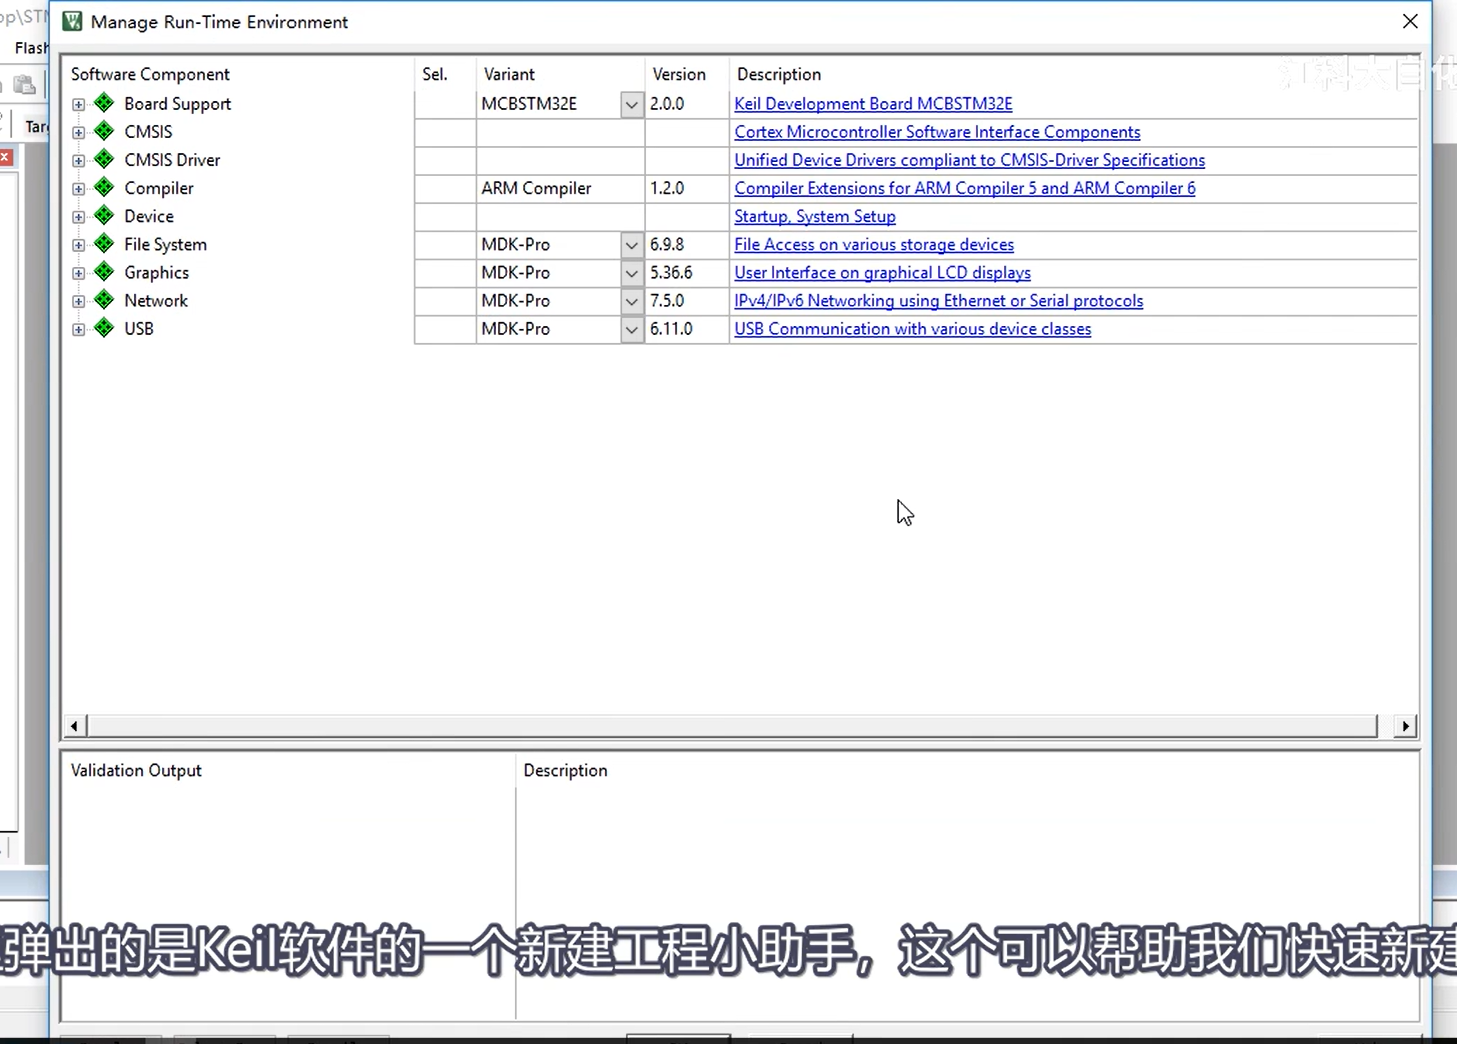The height and width of the screenshot is (1044, 1457).
Task: Expand the Device tree node
Action: click(78, 216)
